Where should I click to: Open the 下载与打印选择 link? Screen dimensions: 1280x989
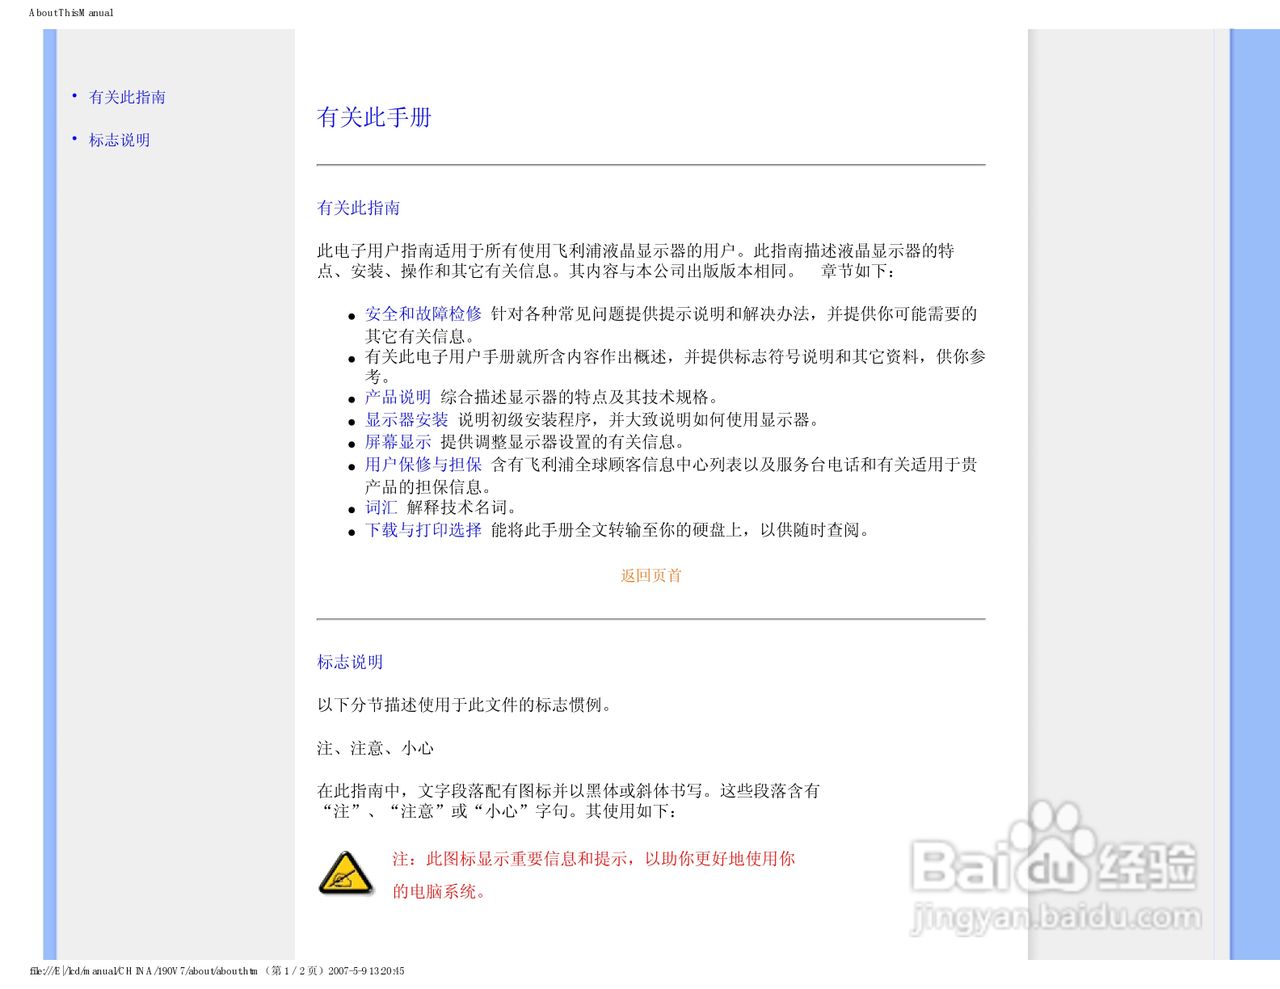(423, 530)
